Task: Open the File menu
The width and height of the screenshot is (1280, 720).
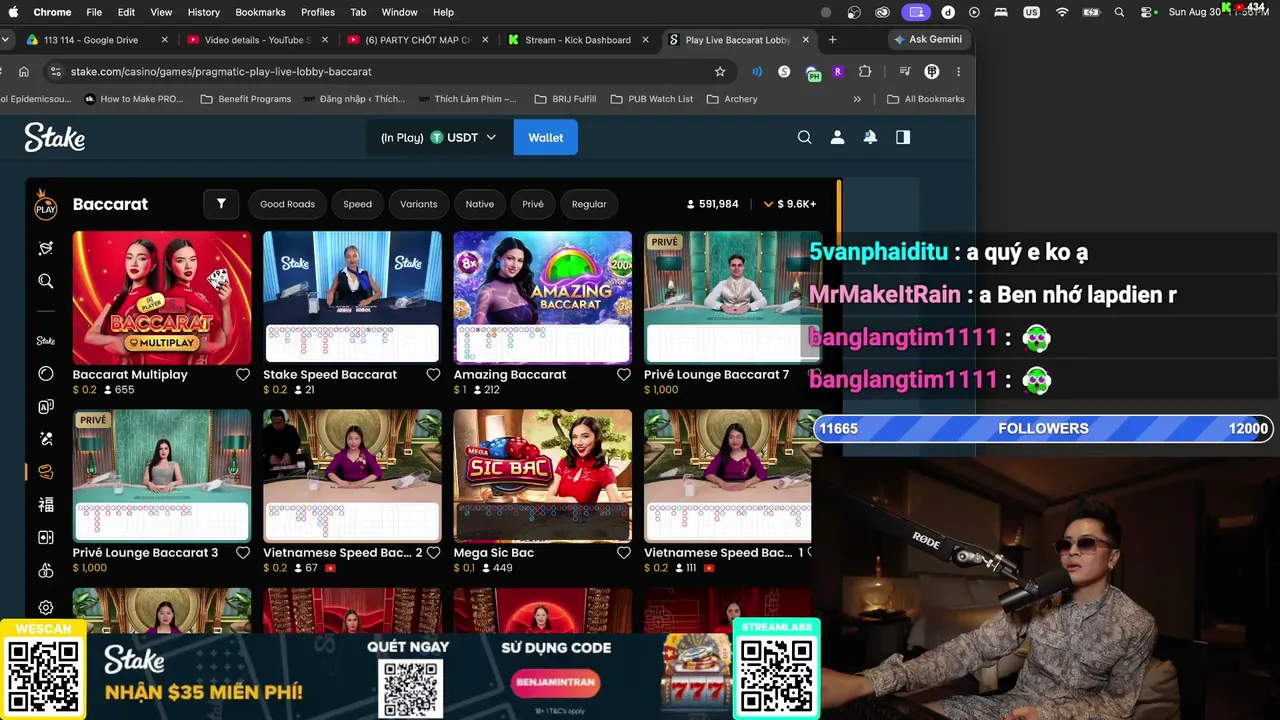Action: pyautogui.click(x=94, y=12)
